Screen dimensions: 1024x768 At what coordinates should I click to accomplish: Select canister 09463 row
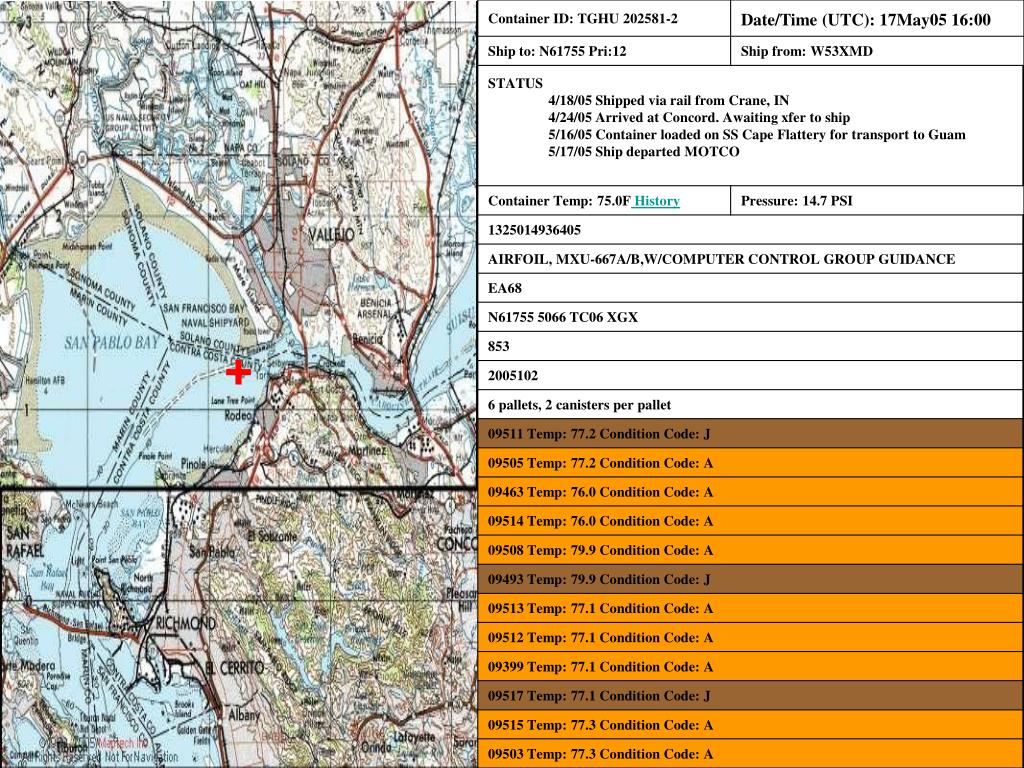[750, 492]
